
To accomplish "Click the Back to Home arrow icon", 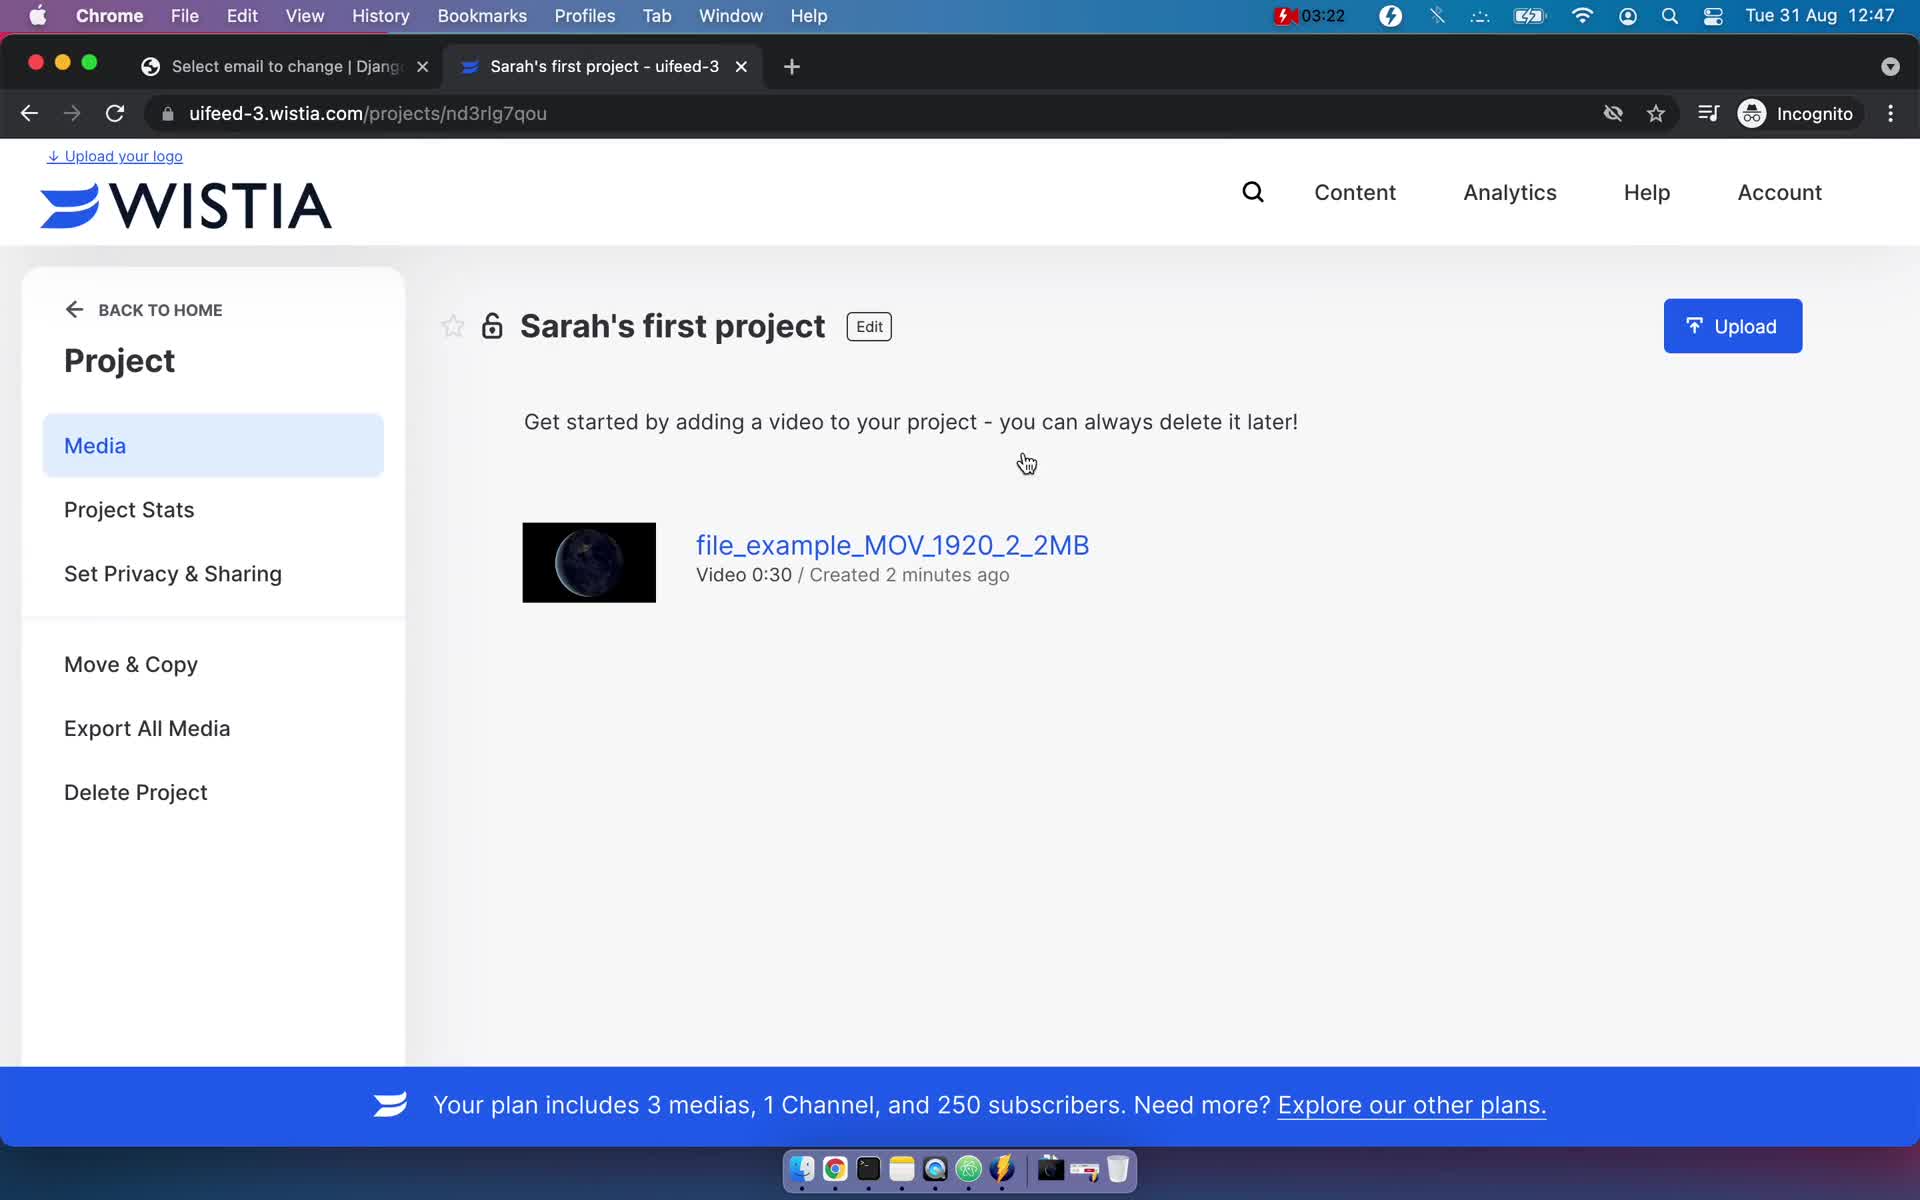I will coord(73,310).
